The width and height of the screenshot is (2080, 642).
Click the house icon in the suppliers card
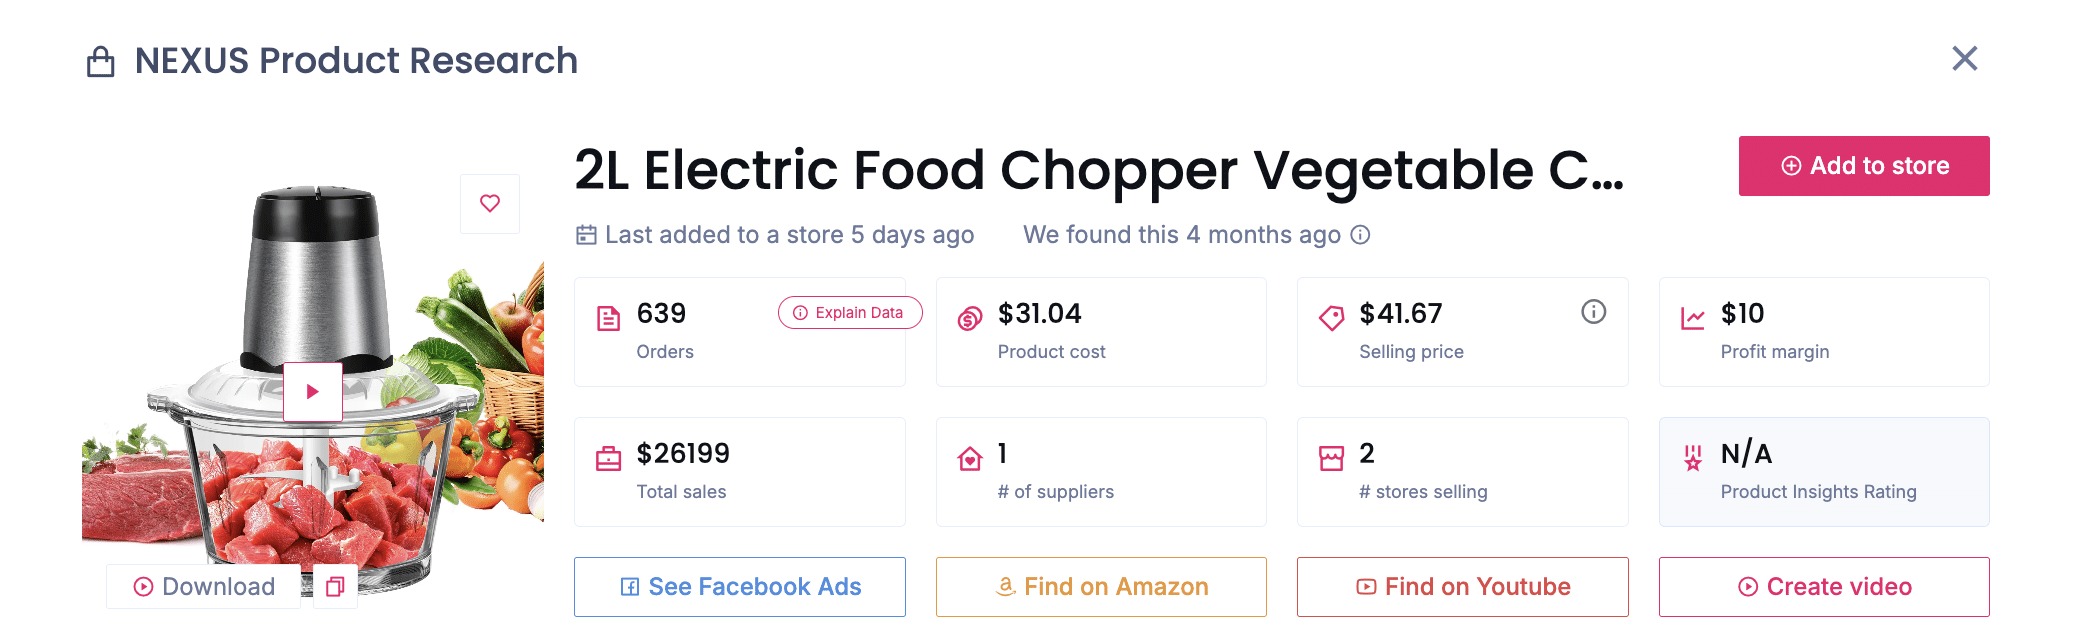(968, 458)
